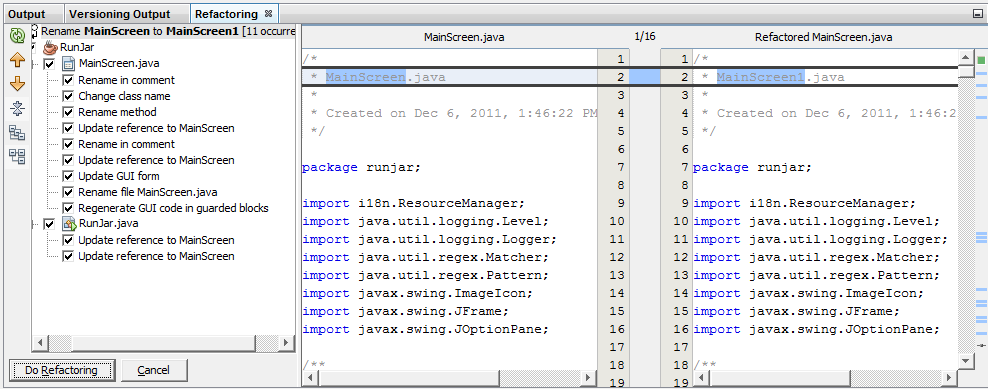Click the RunJar project coffee cup icon
The height and width of the screenshot is (389, 988).
pos(50,48)
